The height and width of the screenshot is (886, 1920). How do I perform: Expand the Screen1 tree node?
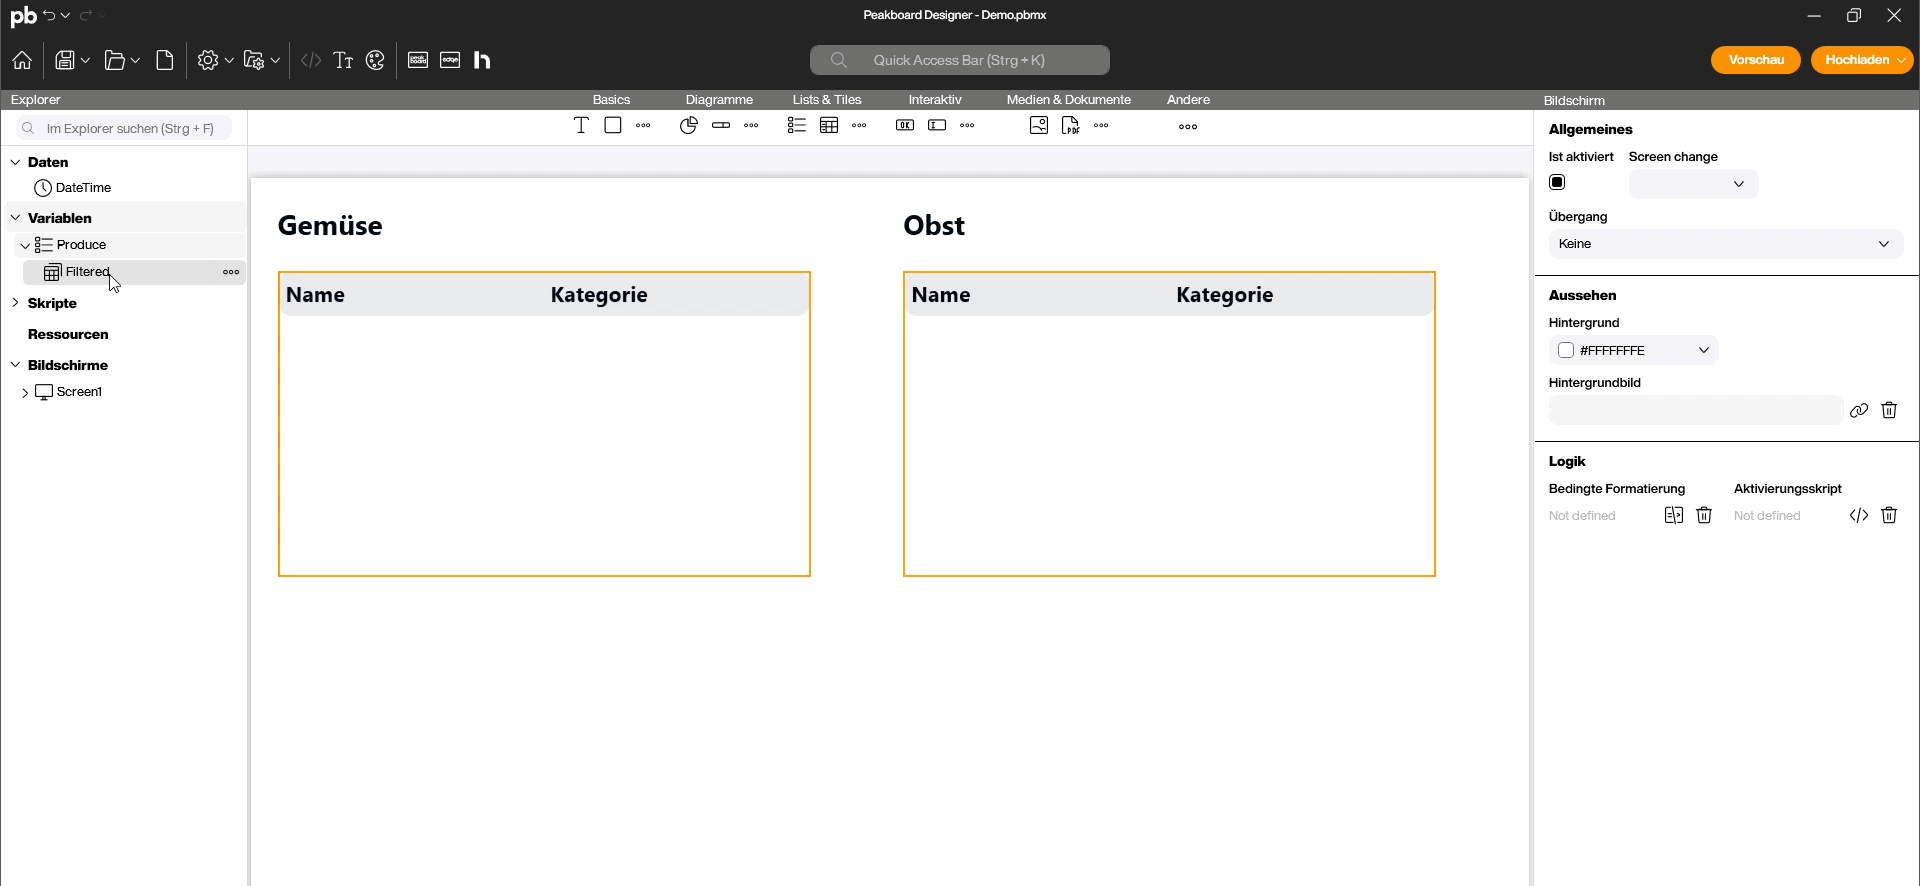25,393
